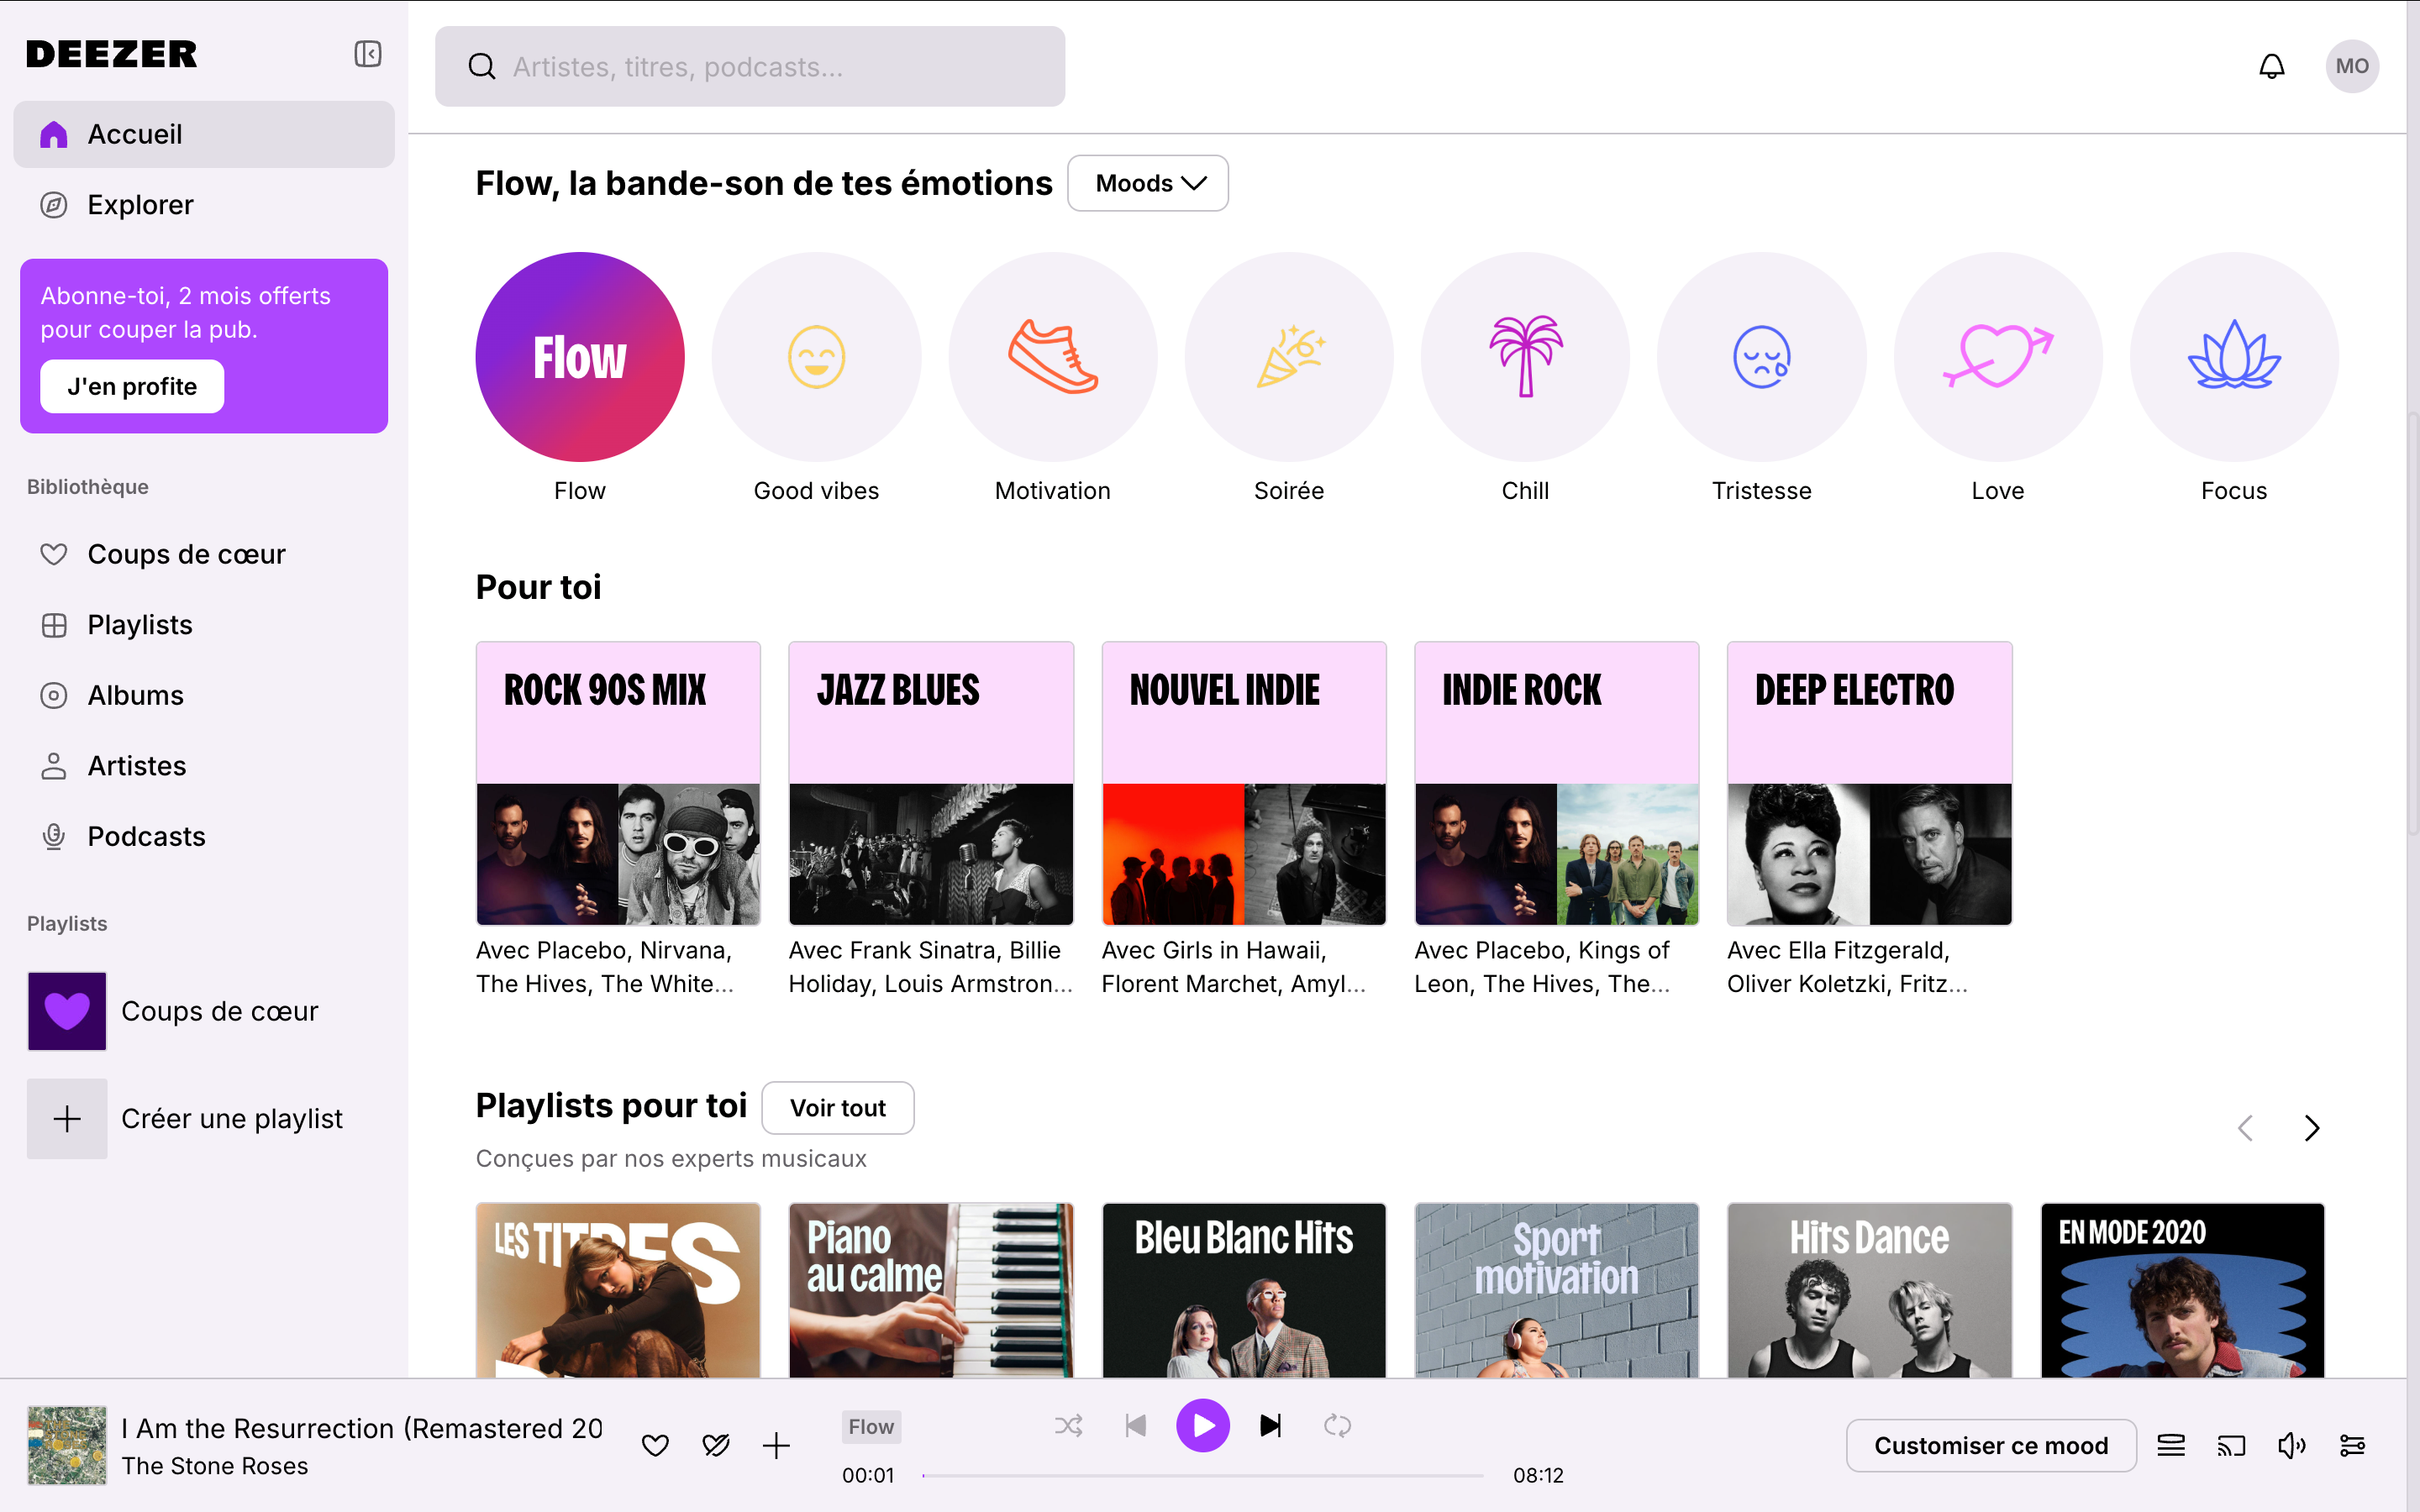Open Podcasts in library

click(x=204, y=836)
